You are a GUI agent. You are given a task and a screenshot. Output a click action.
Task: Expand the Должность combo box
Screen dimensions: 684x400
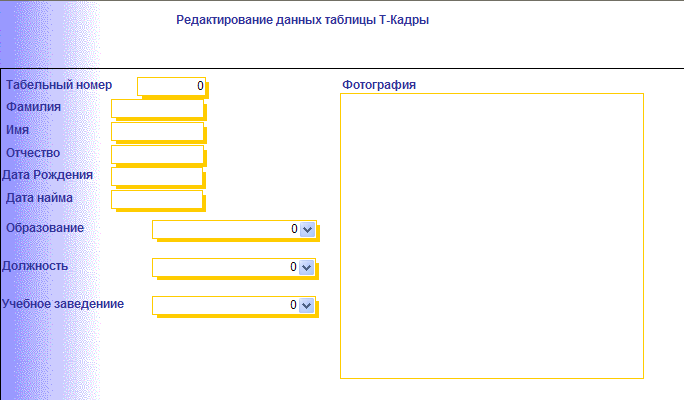click(307, 267)
